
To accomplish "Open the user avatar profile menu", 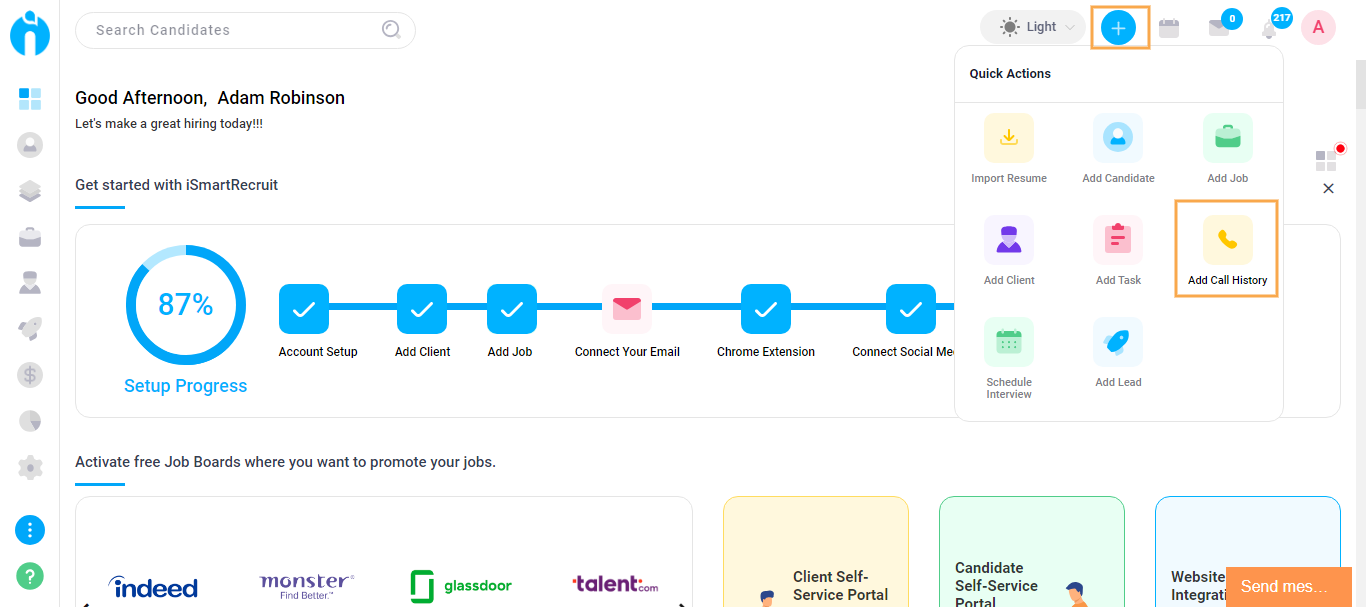I will tap(1318, 28).
